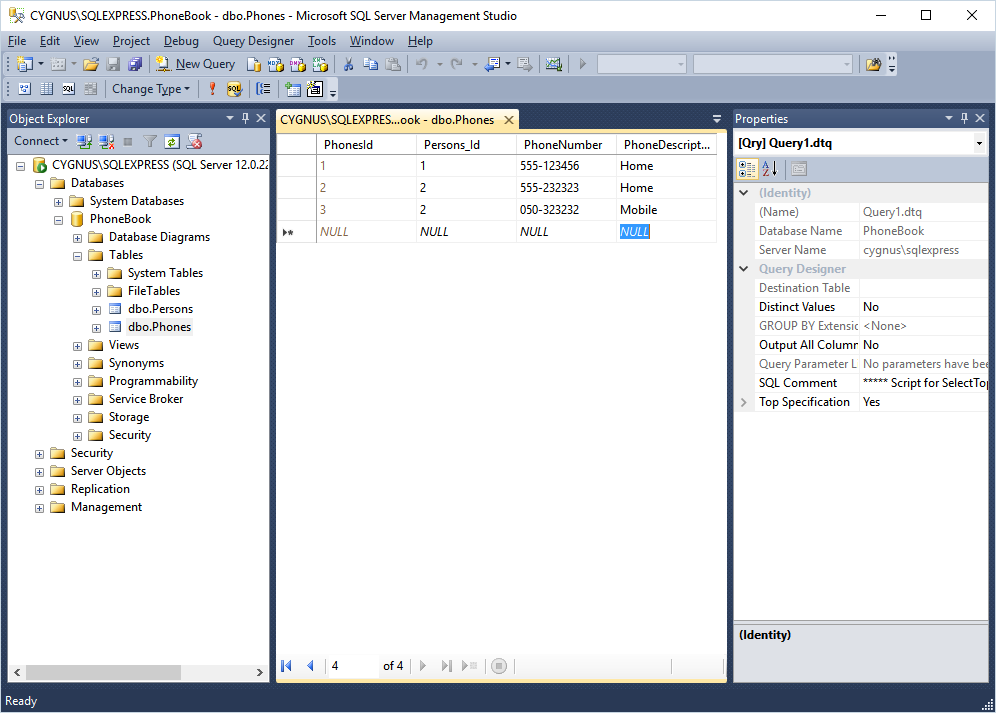
Task: Click the Save floppy disk icon
Action: pyautogui.click(x=113, y=64)
